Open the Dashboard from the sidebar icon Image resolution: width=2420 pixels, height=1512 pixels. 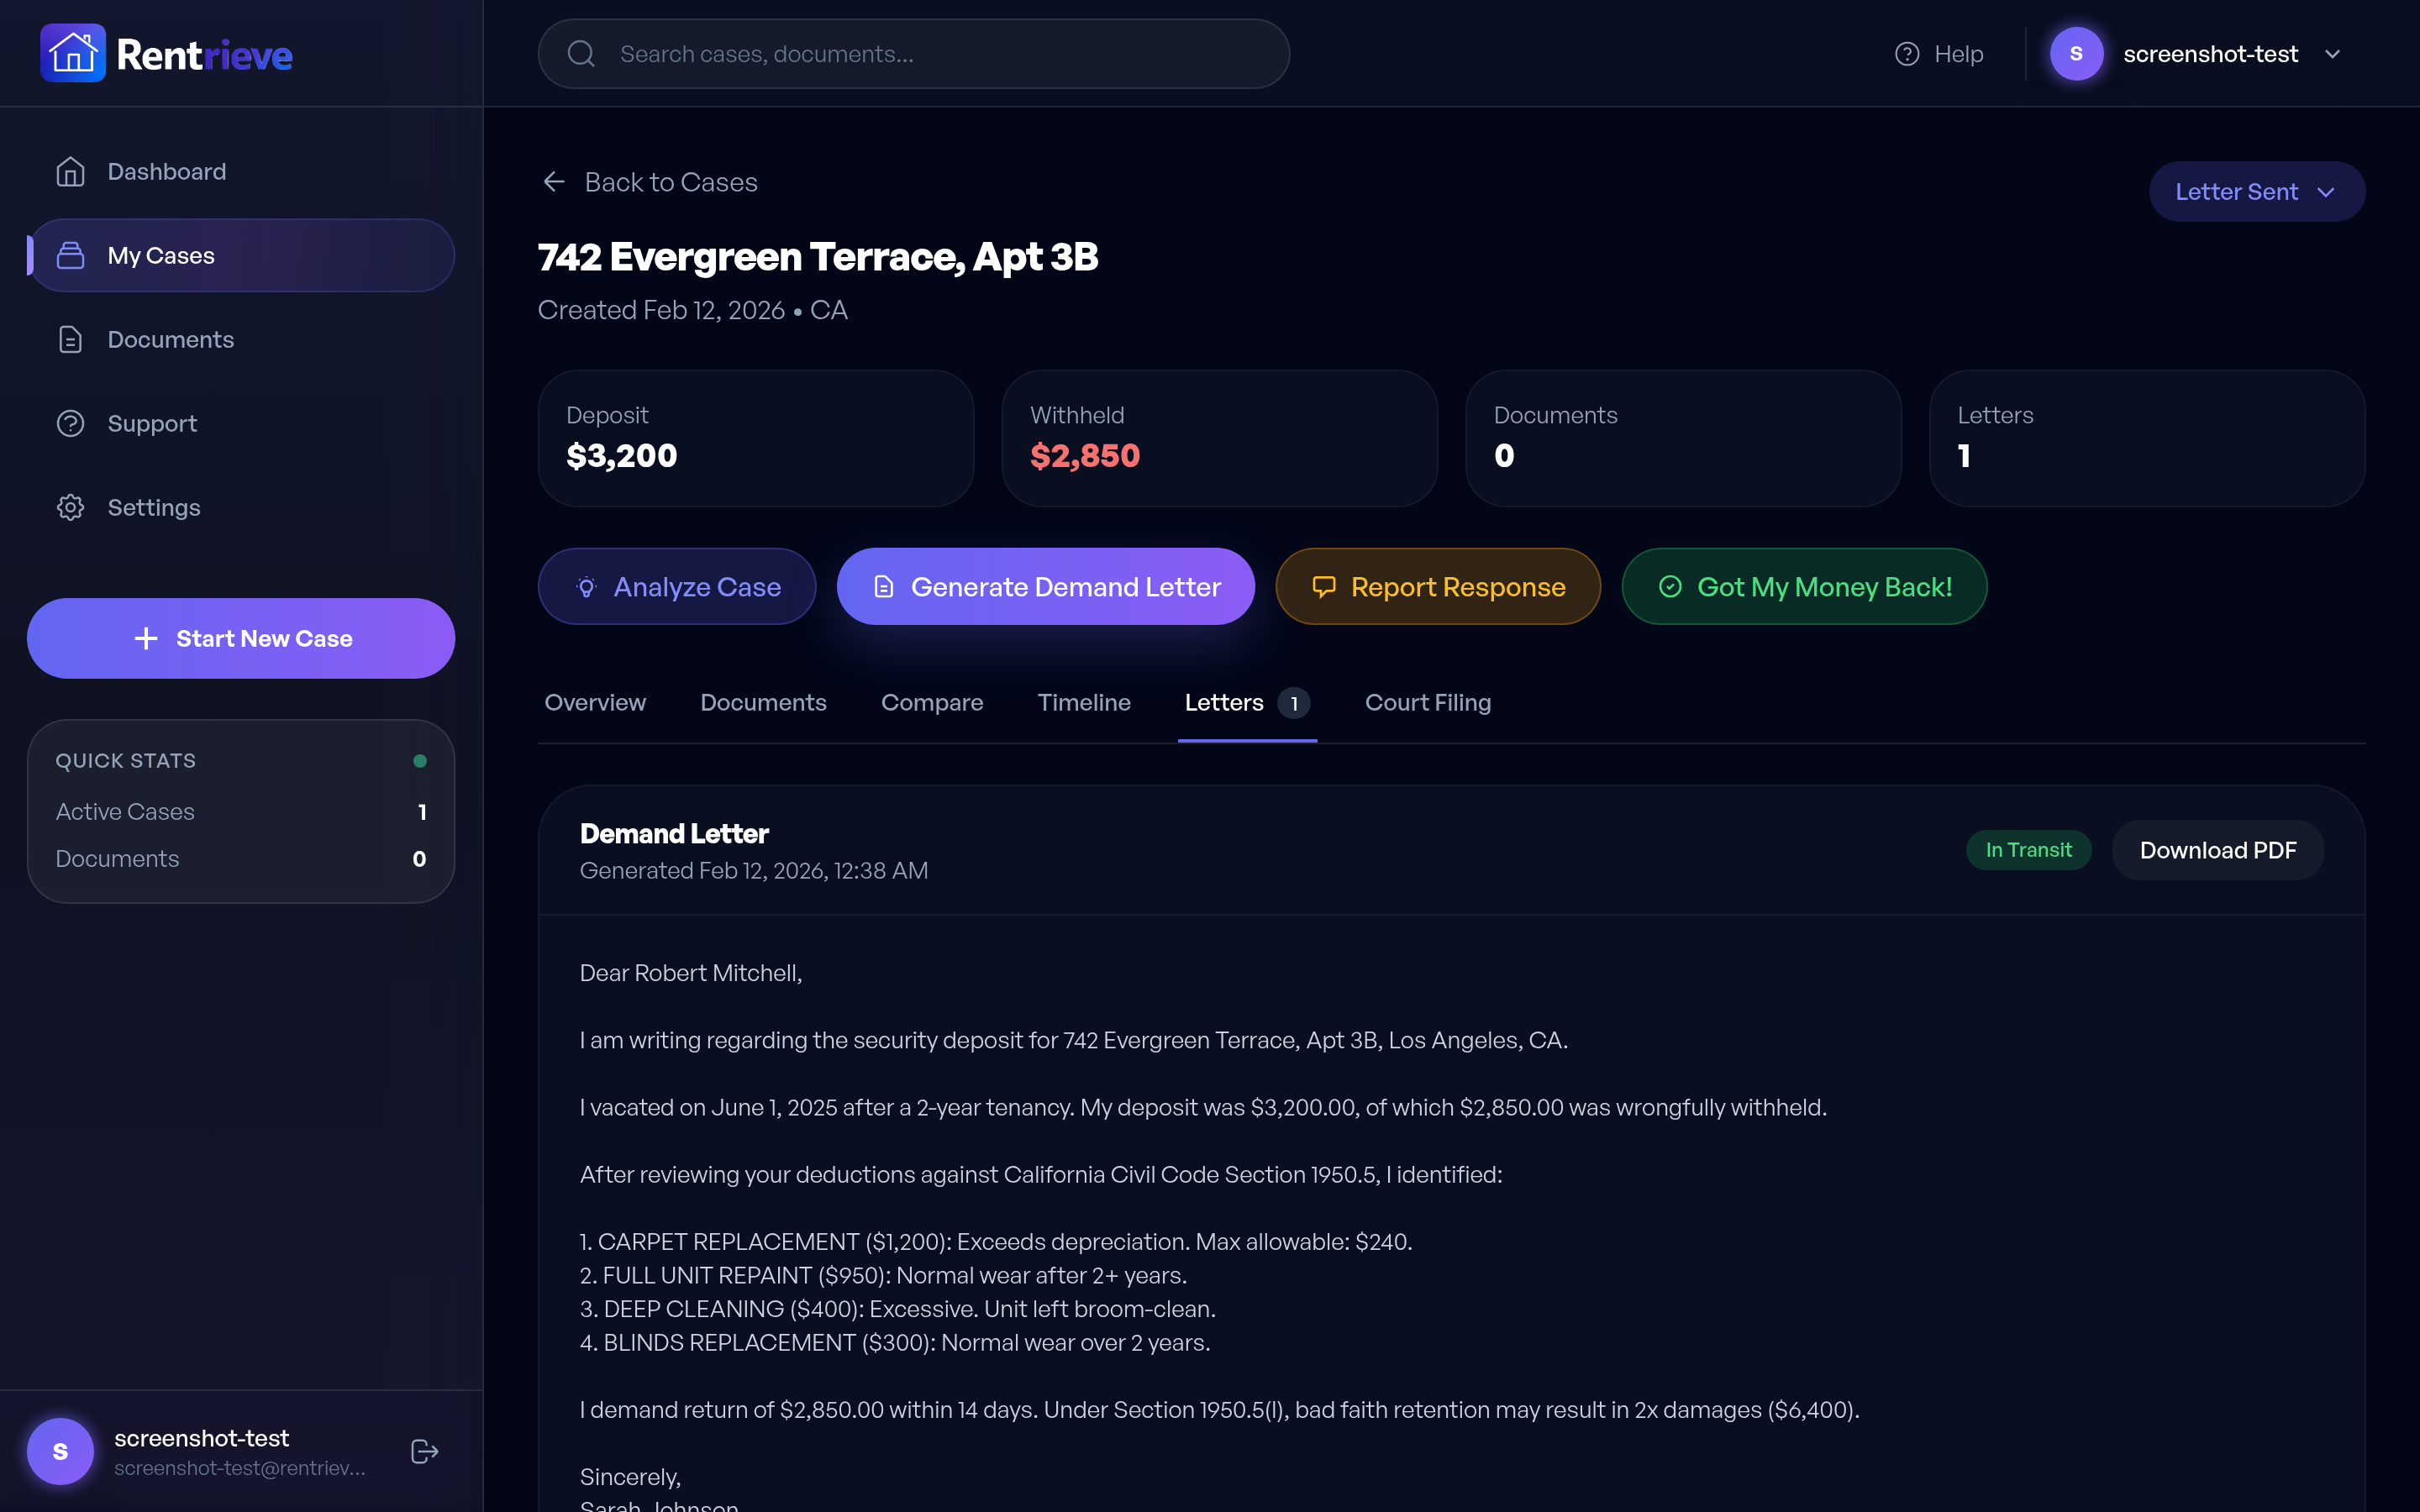[x=70, y=171]
